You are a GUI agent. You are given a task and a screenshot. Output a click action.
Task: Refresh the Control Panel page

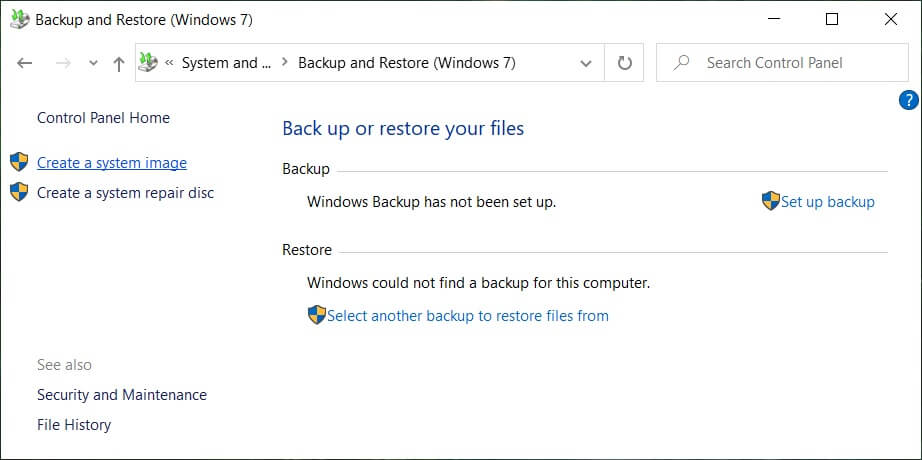[624, 63]
